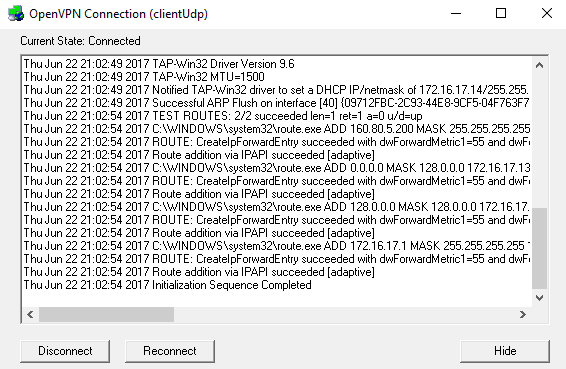Screen dimensions: 566x369
Task: Maximize the OpenVPN Connection window
Action: coord(501,14)
